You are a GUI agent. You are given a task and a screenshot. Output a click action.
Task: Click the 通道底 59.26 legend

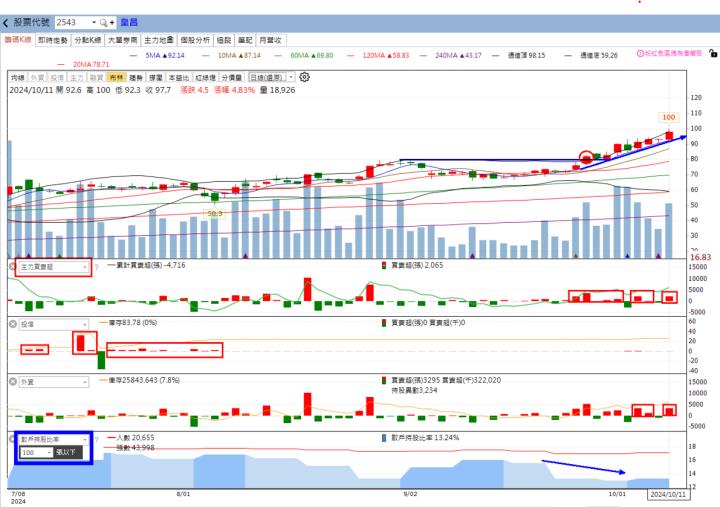click(599, 55)
